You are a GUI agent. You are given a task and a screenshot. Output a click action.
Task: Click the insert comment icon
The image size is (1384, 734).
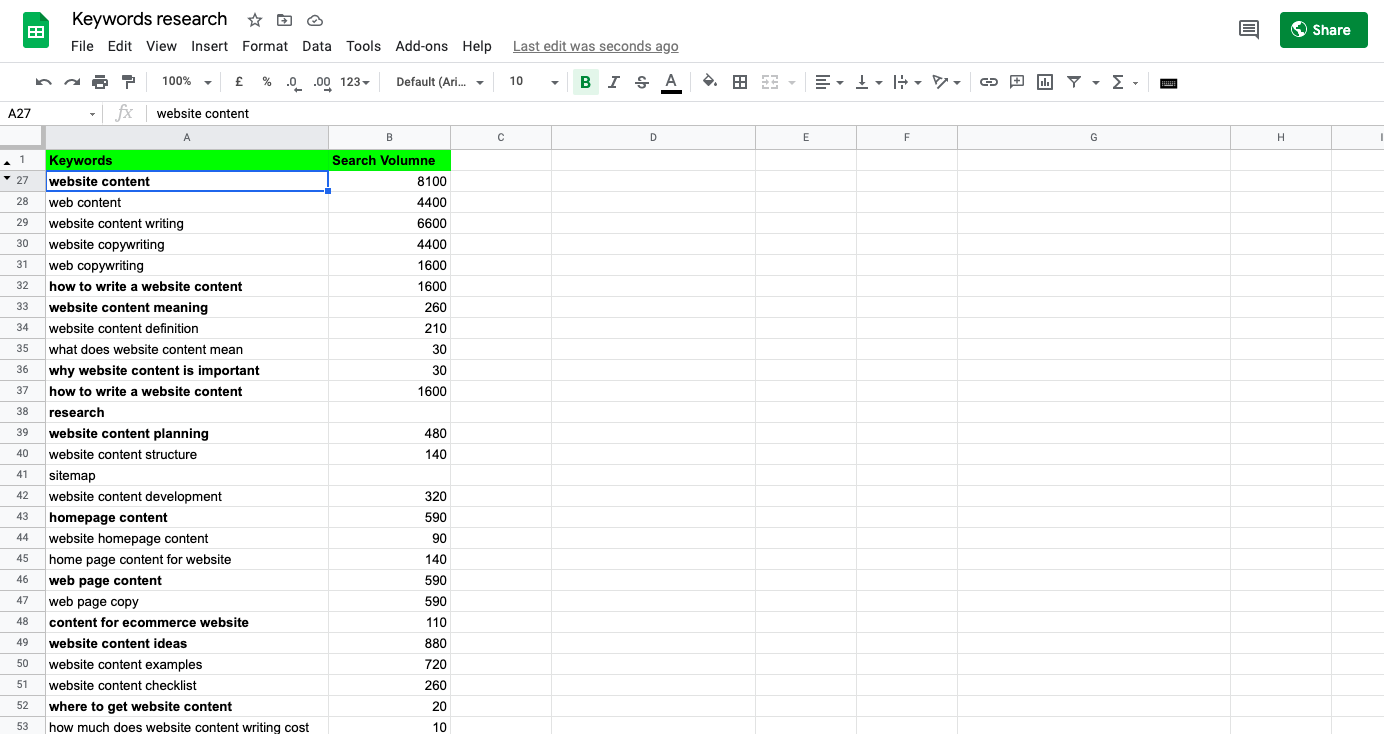click(x=1017, y=82)
